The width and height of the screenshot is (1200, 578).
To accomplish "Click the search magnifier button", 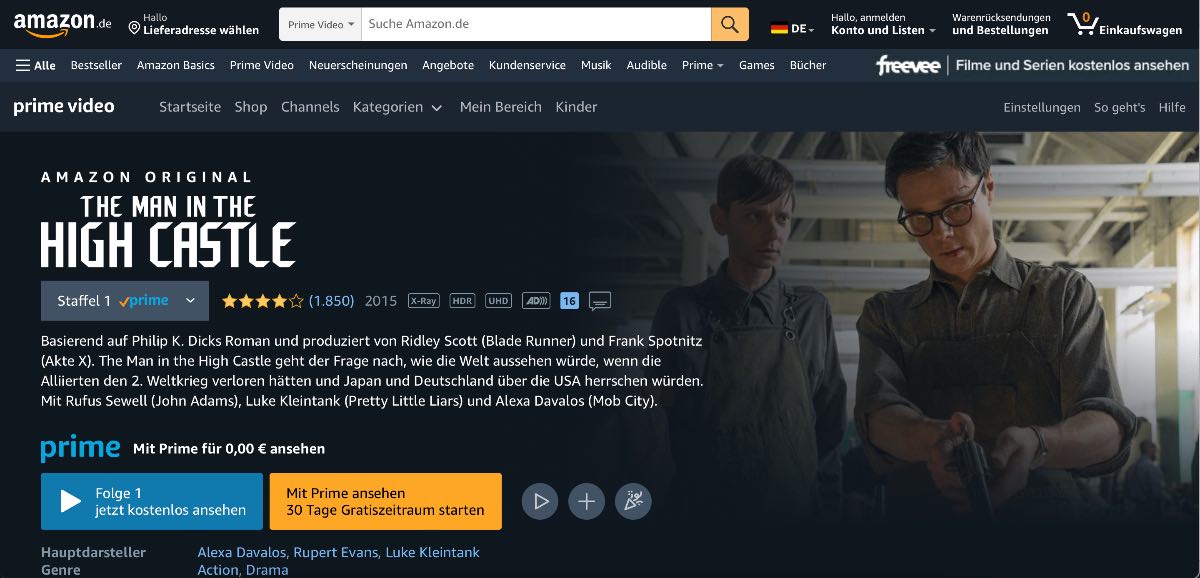I will tap(730, 24).
